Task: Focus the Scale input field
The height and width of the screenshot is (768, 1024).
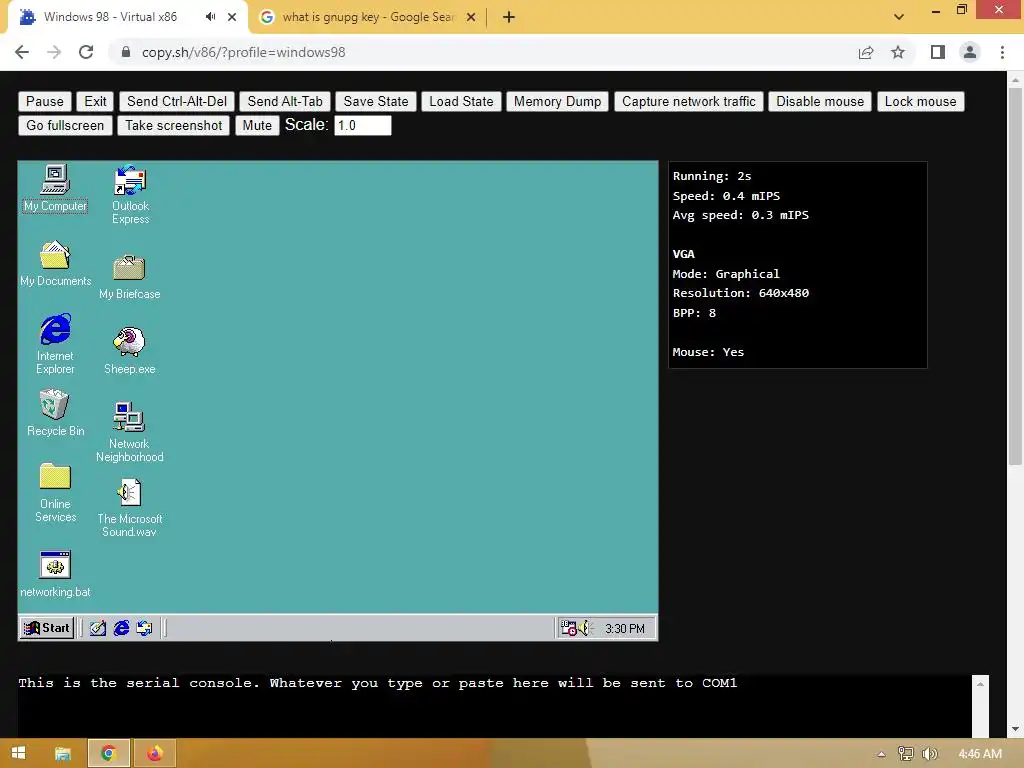Action: click(x=363, y=125)
